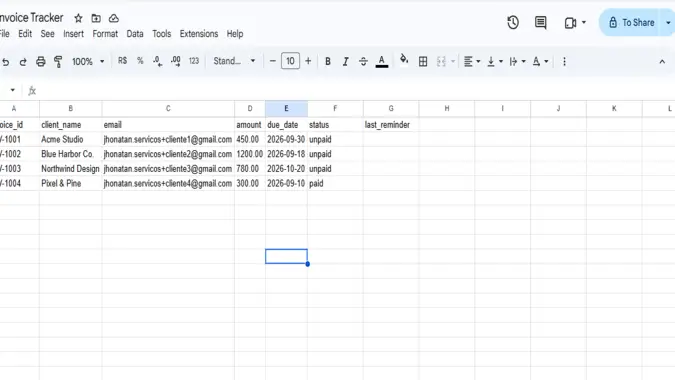Increase font size with plus button
This screenshot has height=380, width=675.
coord(308,61)
